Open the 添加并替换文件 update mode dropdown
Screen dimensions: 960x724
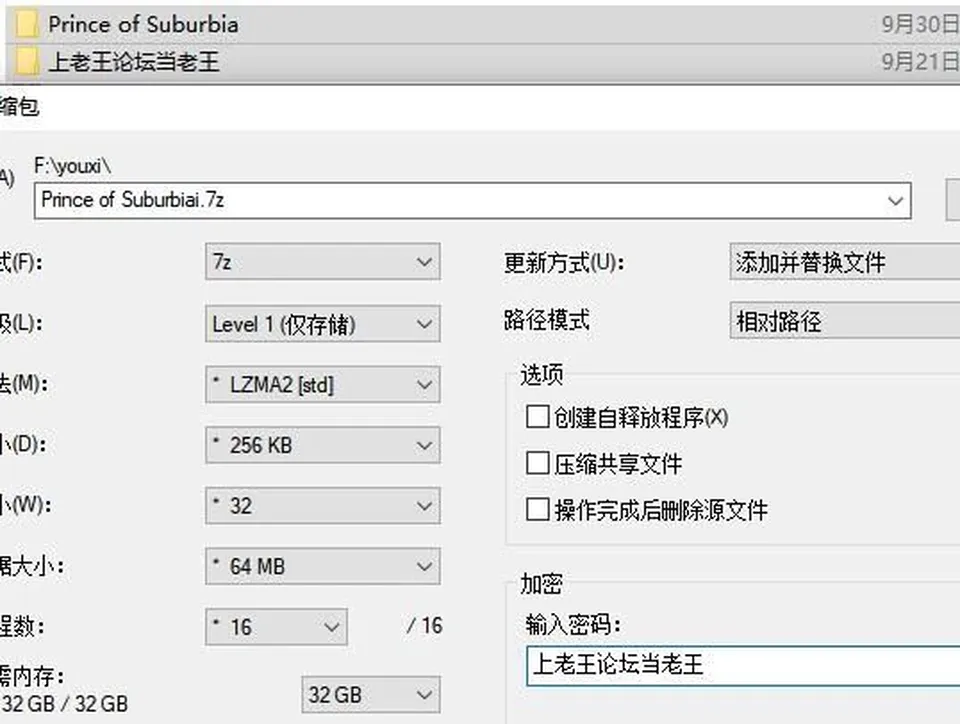[845, 262]
